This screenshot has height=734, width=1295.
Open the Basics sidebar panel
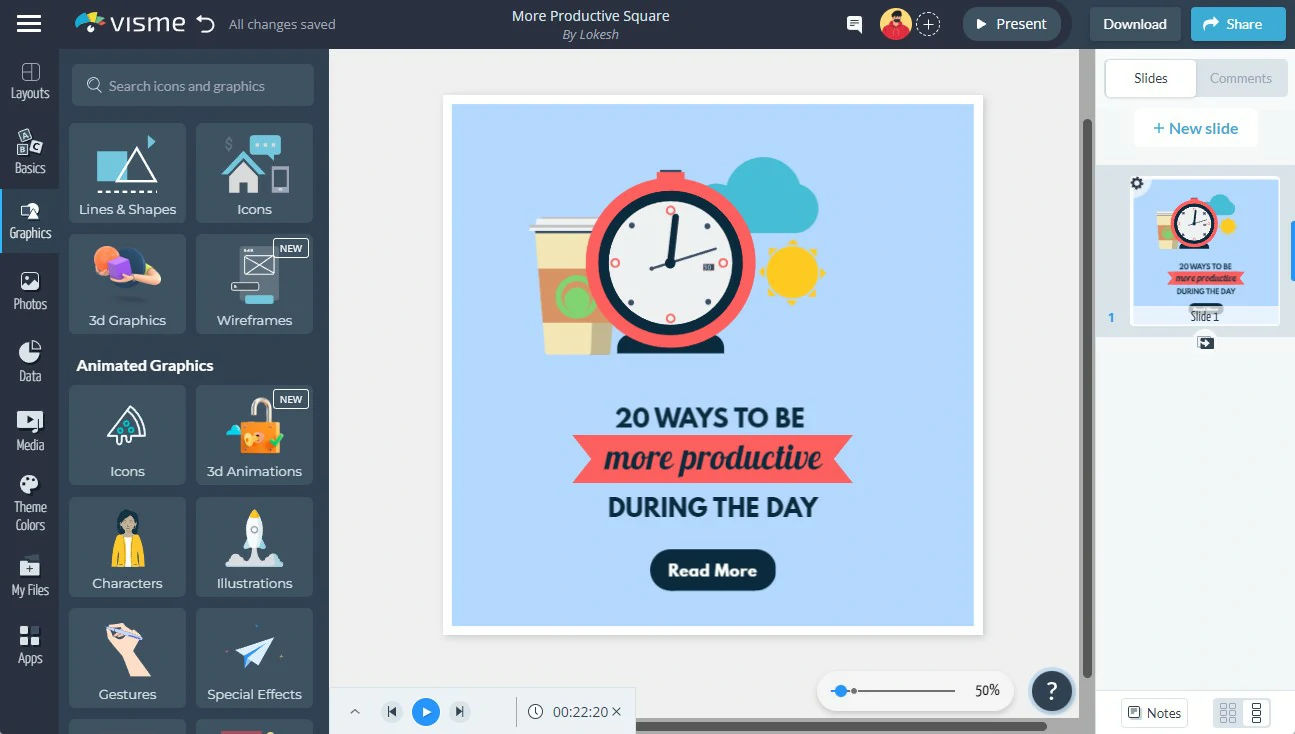[30, 152]
